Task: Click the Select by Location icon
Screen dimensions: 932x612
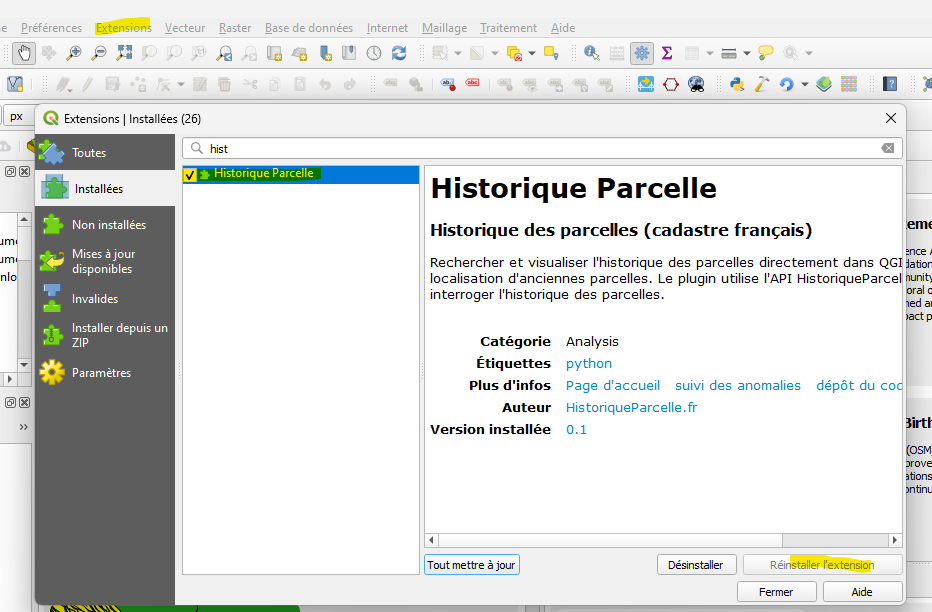Action: (551, 53)
